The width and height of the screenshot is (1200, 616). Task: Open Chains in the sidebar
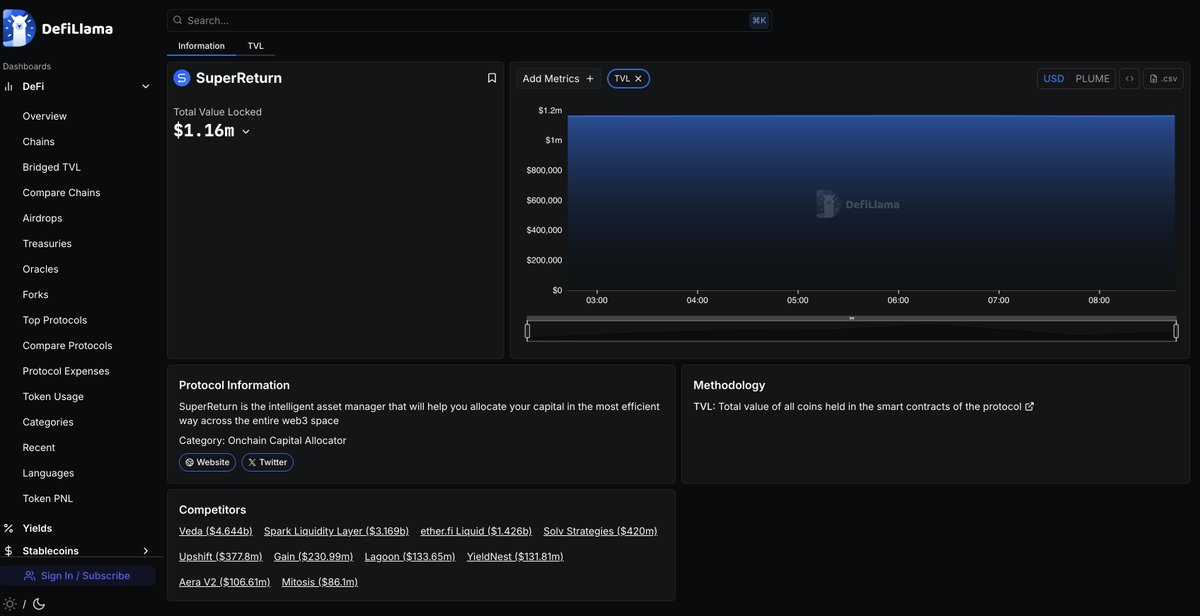coord(39,142)
